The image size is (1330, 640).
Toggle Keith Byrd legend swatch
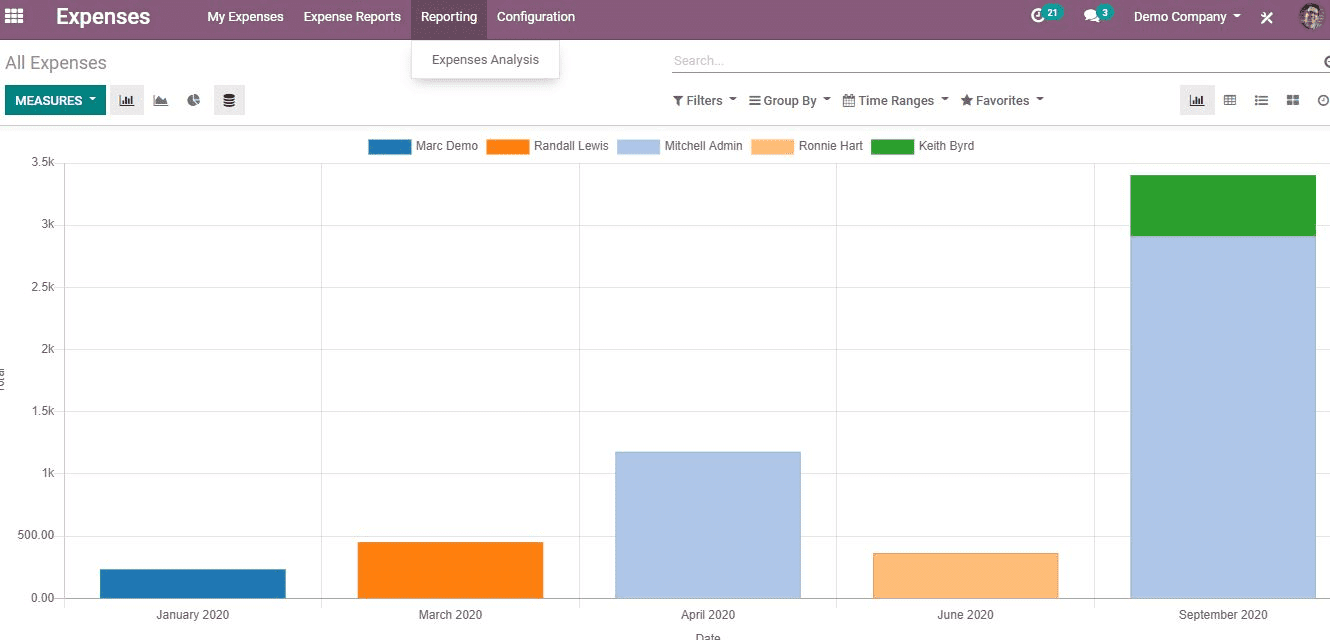tap(893, 146)
